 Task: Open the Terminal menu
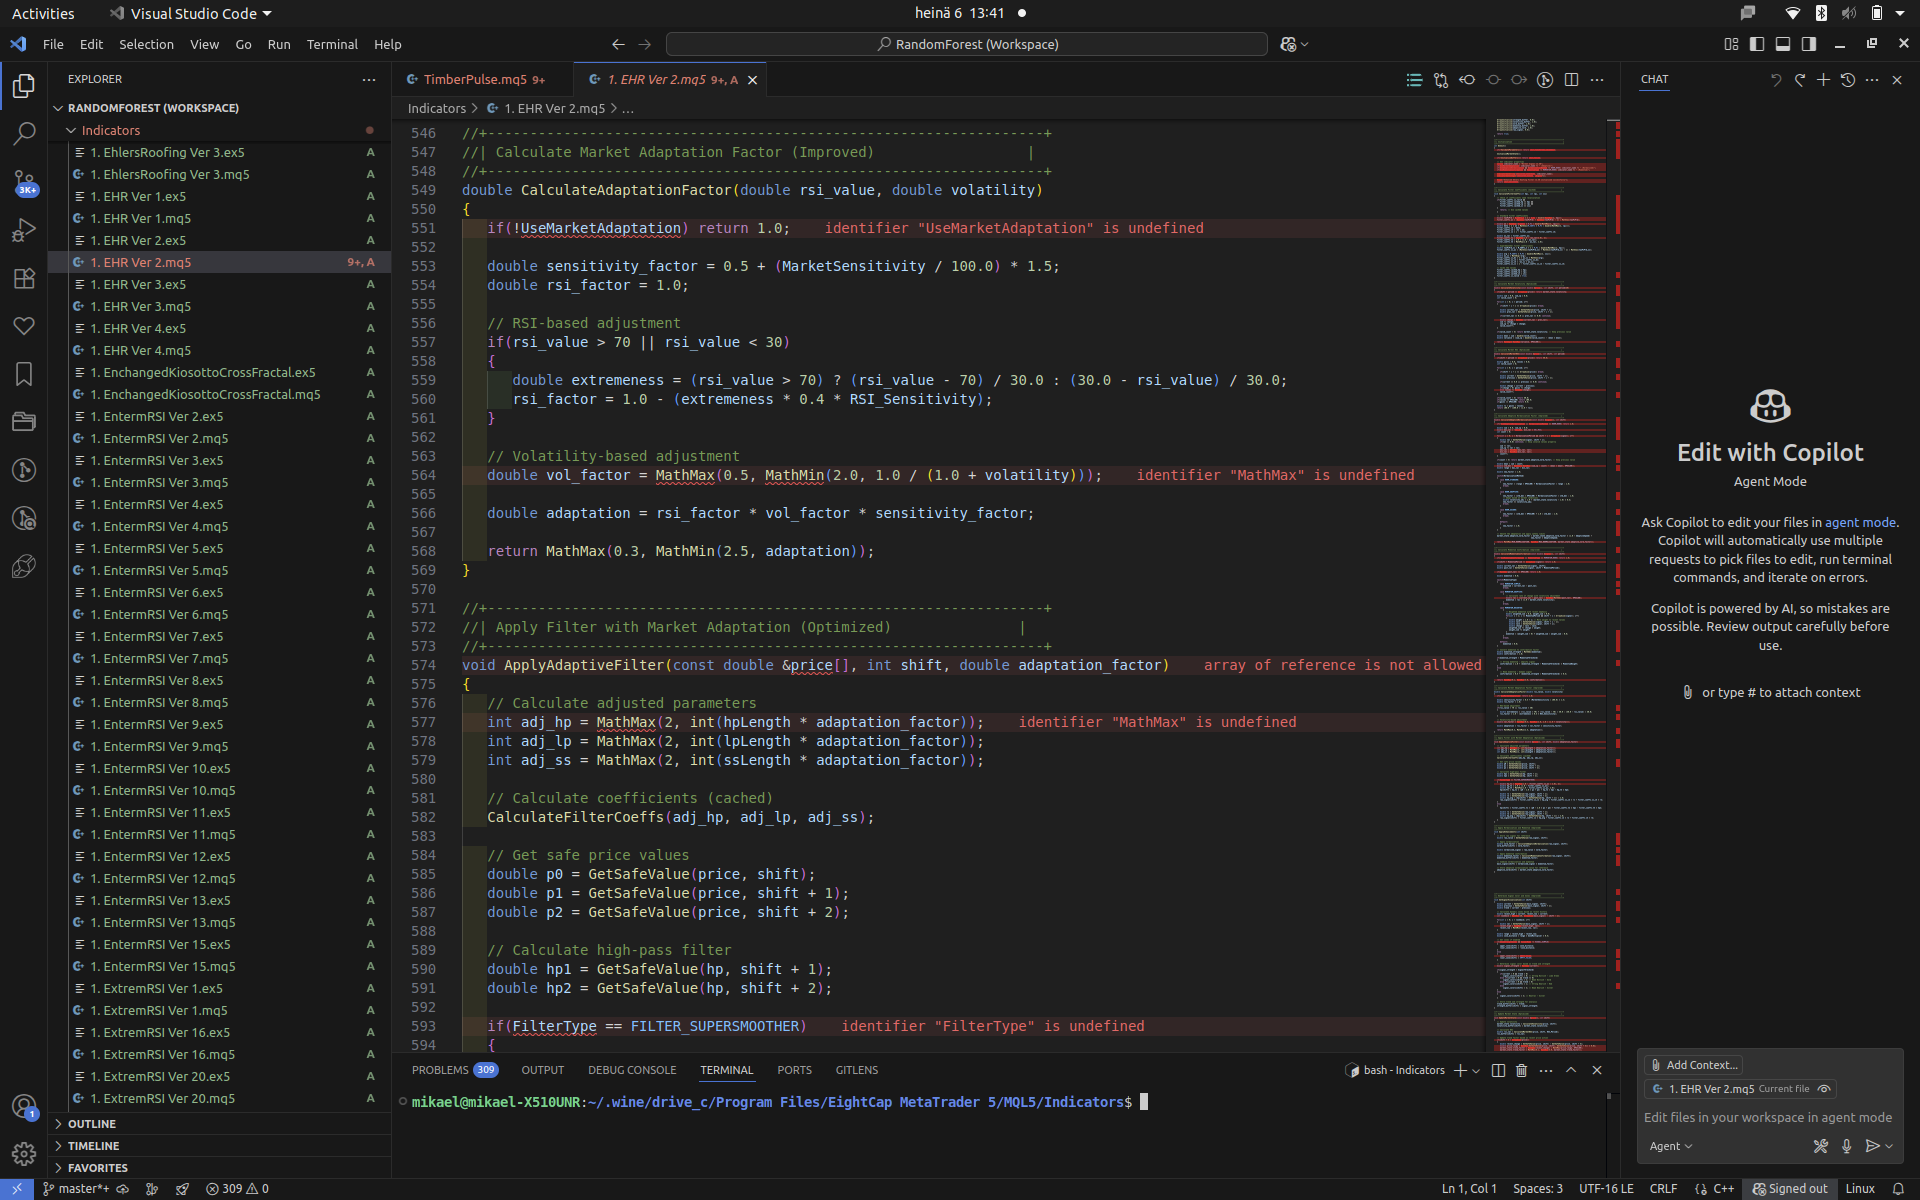click(x=331, y=44)
